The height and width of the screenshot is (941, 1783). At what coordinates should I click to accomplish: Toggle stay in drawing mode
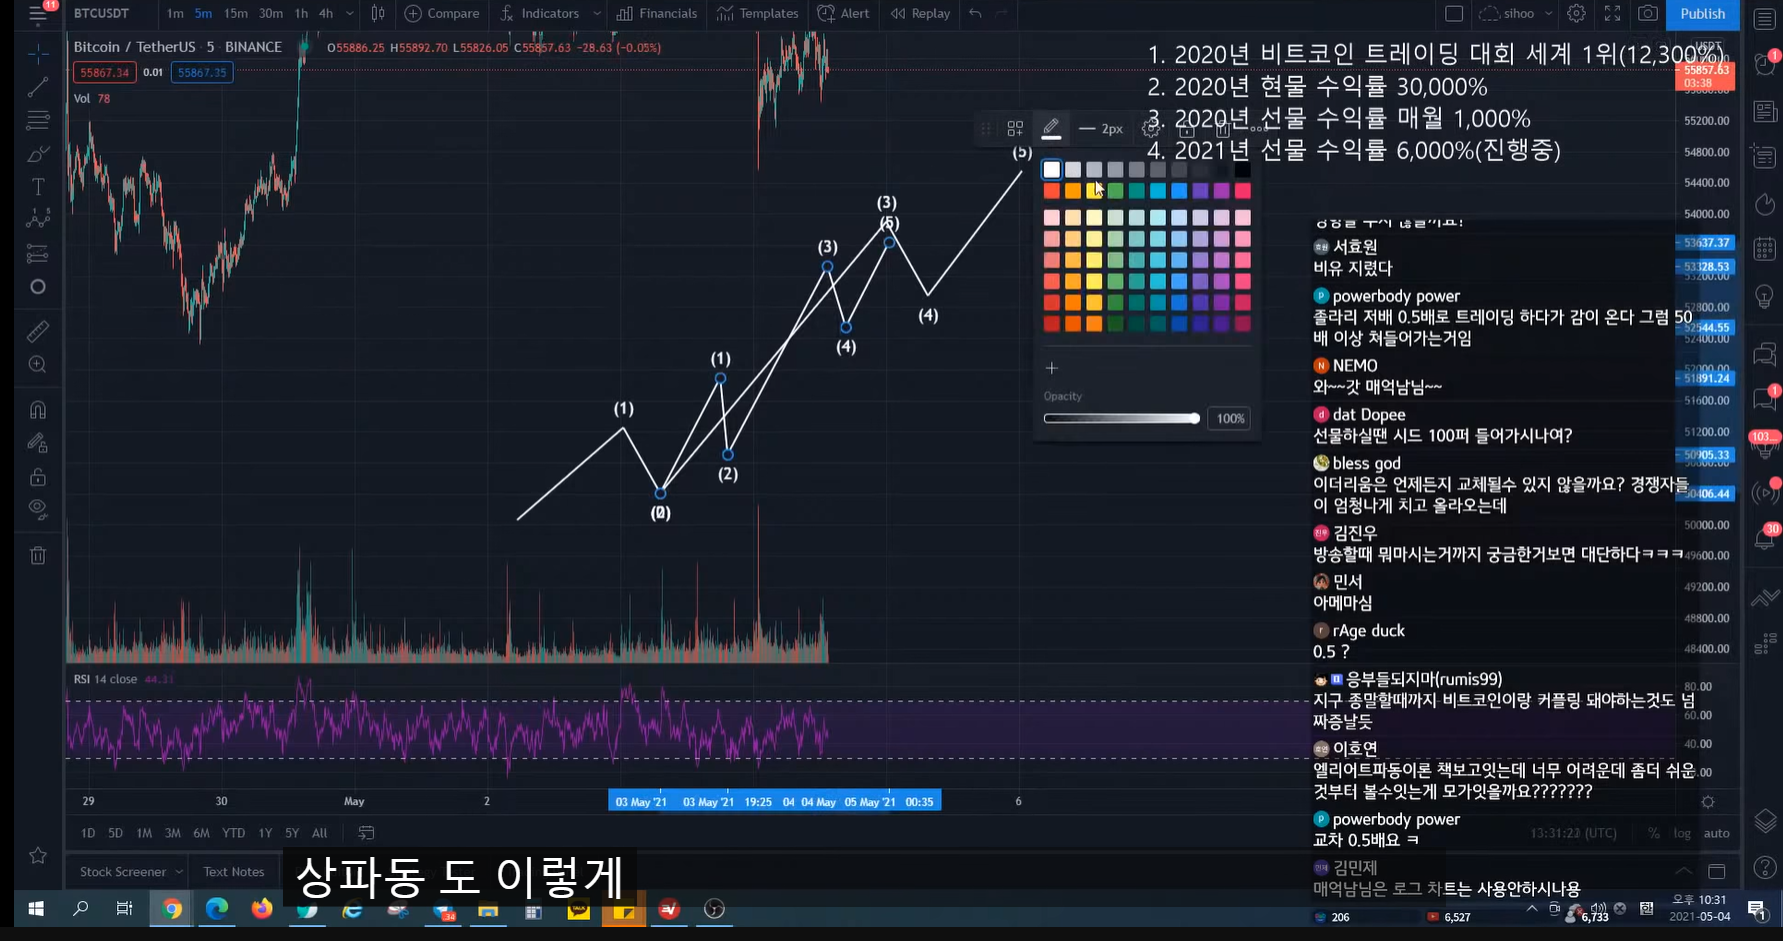click(38, 443)
